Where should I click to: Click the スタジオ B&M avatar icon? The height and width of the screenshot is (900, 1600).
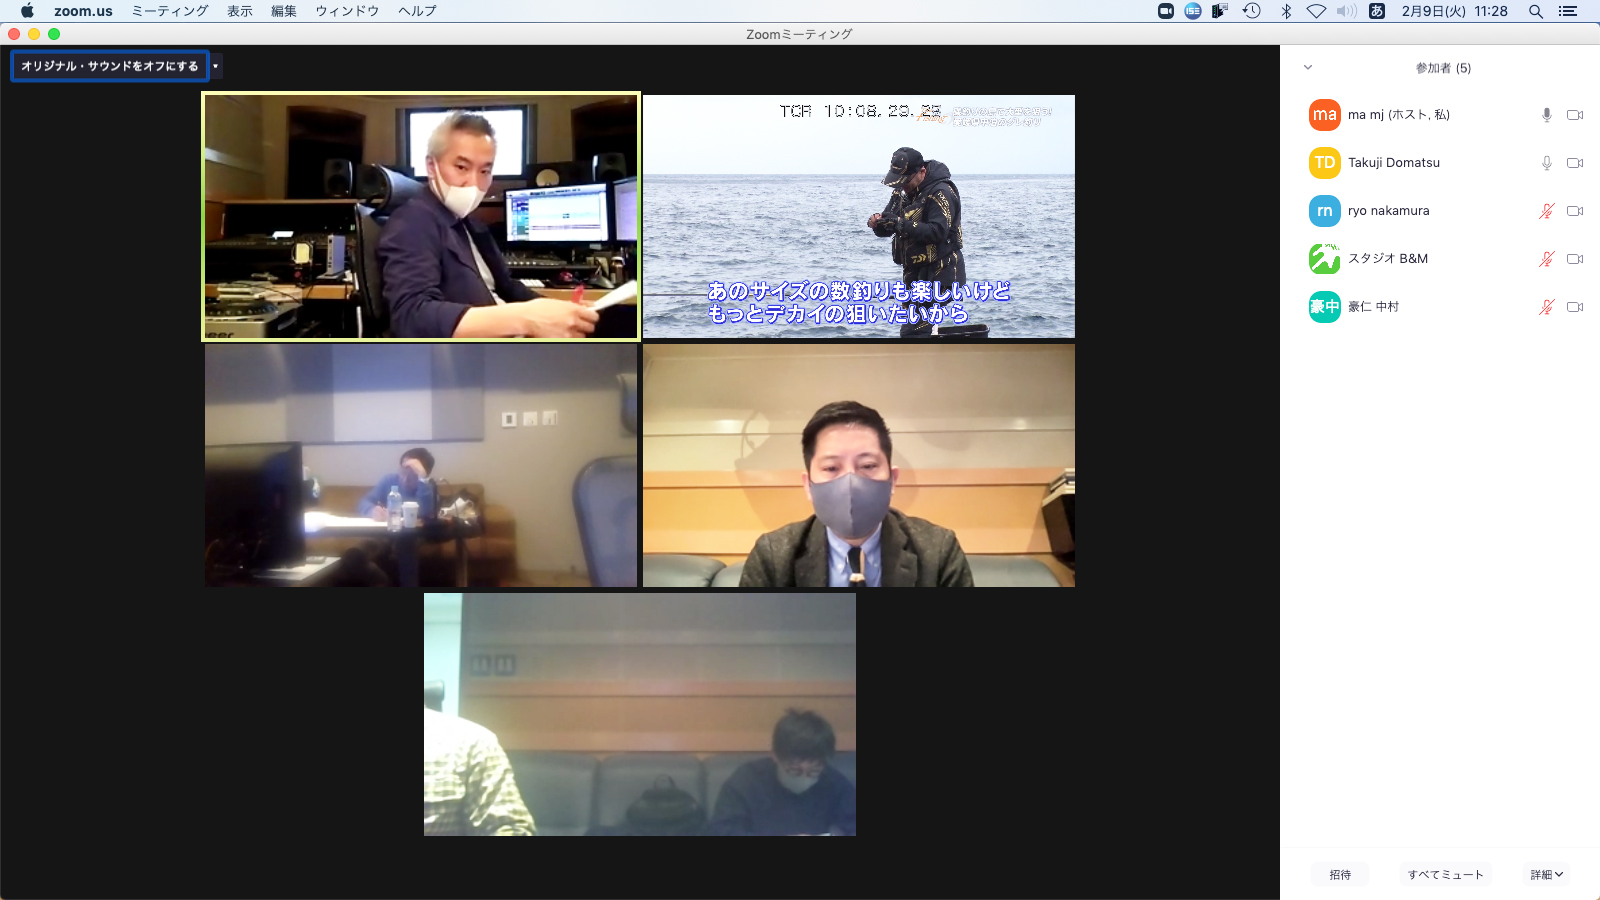tap(1324, 259)
